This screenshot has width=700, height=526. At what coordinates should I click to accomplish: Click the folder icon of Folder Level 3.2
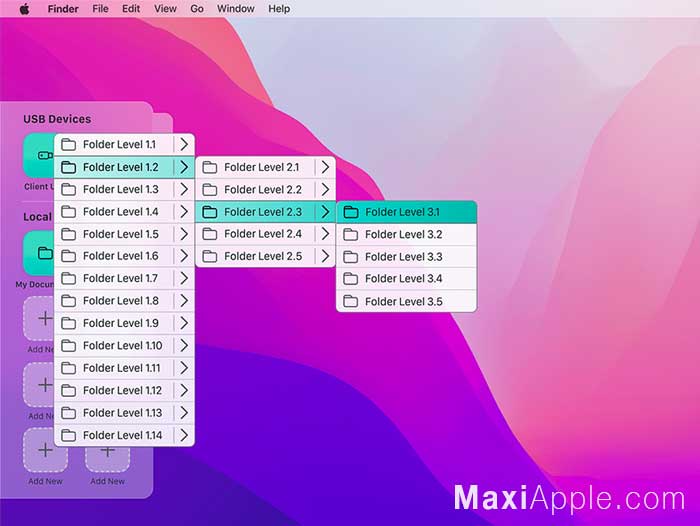tap(350, 234)
